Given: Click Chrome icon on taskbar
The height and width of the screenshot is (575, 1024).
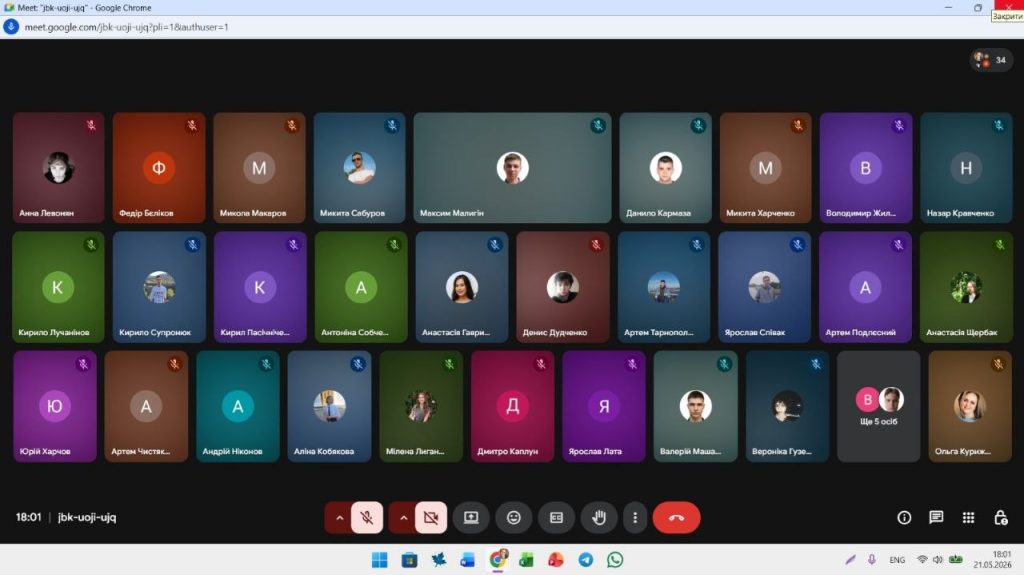Looking at the screenshot, I should 498,560.
